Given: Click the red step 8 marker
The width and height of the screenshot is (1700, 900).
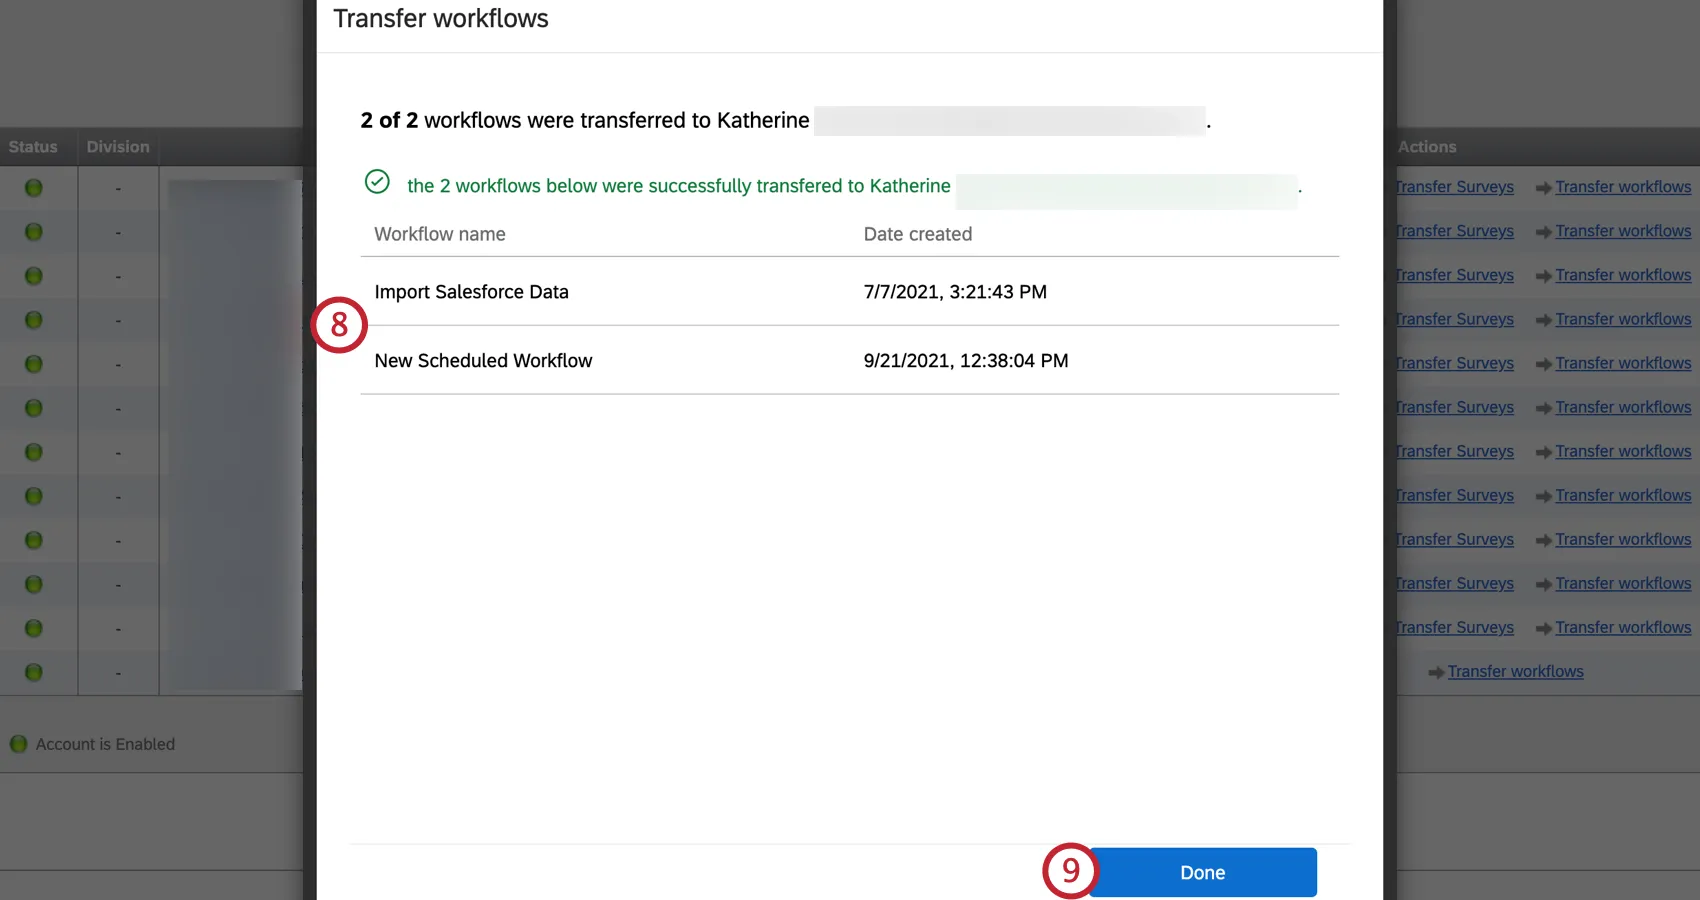Looking at the screenshot, I should click(x=339, y=325).
